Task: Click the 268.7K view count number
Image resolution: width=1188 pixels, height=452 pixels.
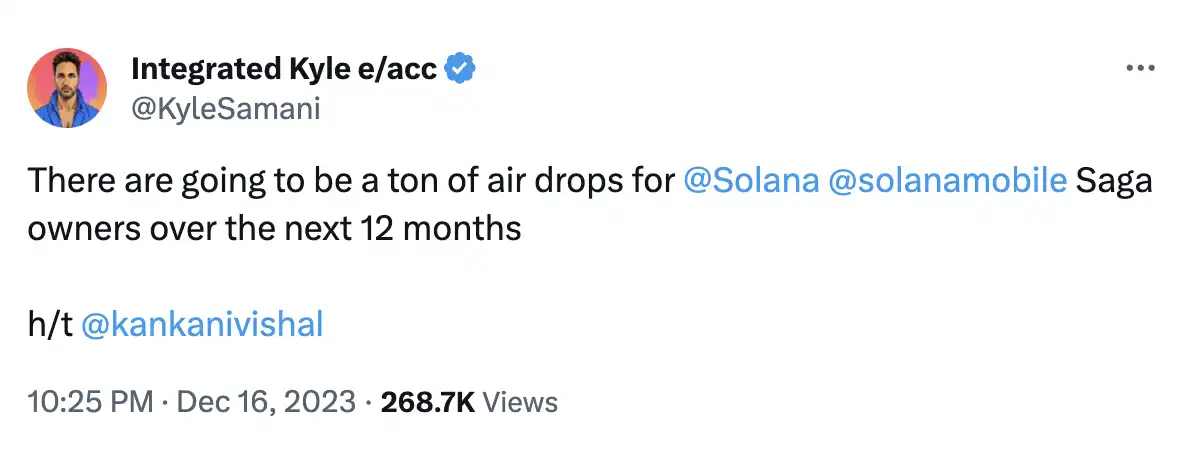Action: click(427, 402)
